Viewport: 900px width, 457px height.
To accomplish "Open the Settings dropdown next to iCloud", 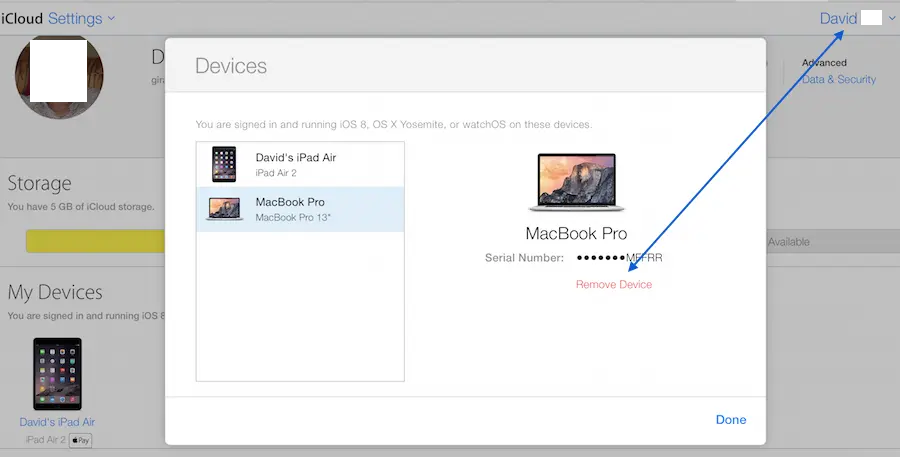I will 81,18.
